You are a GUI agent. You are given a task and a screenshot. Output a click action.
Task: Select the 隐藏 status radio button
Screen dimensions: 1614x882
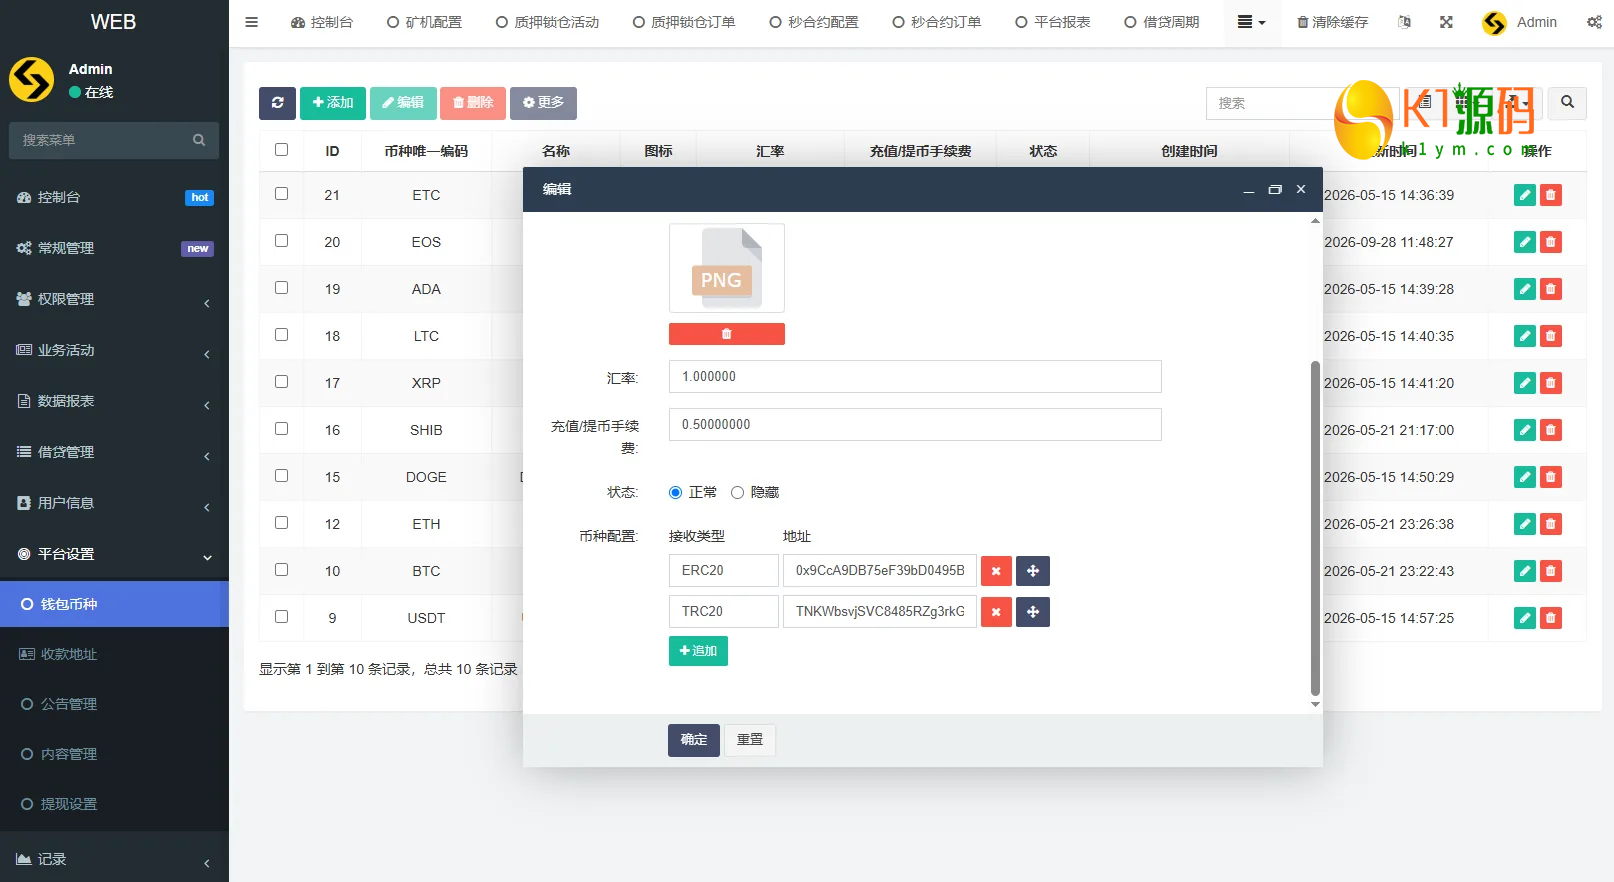(x=737, y=492)
